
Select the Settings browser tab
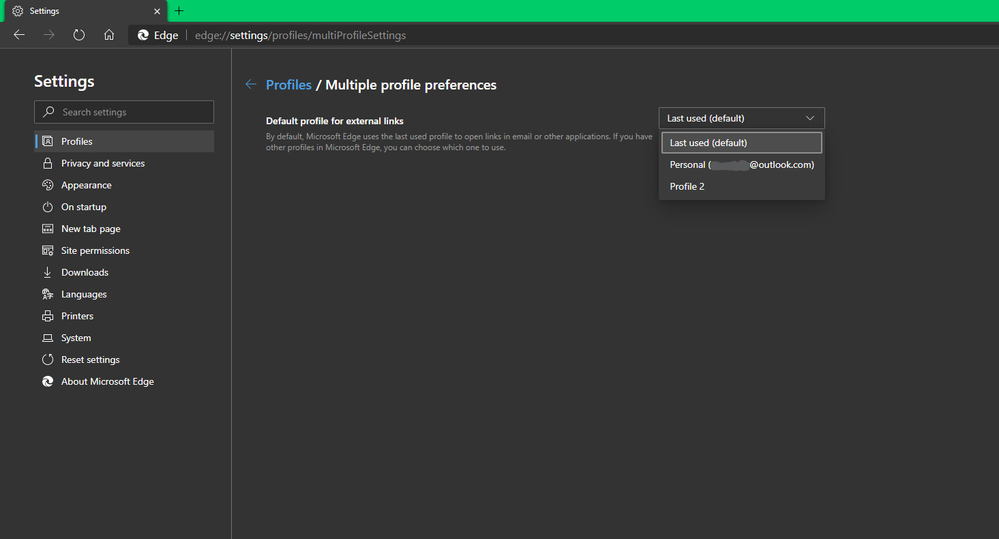point(85,11)
